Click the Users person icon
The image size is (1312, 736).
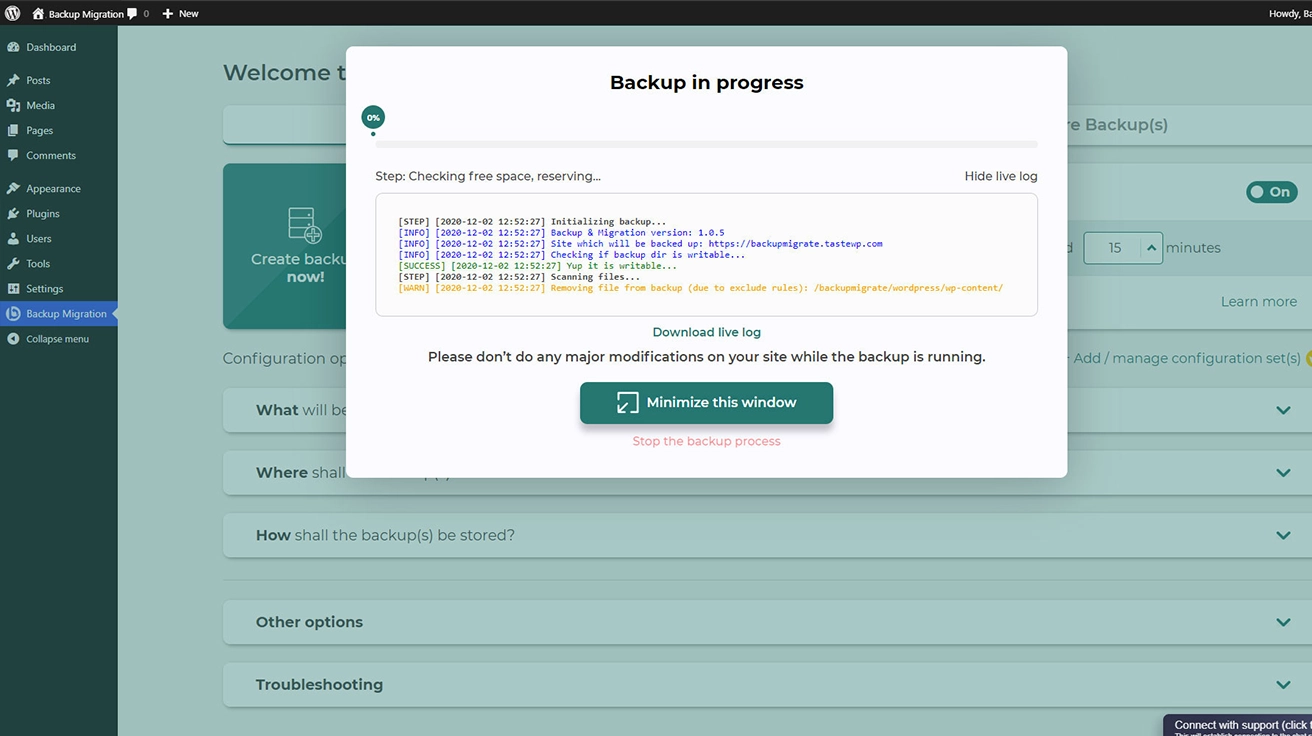(x=13, y=238)
